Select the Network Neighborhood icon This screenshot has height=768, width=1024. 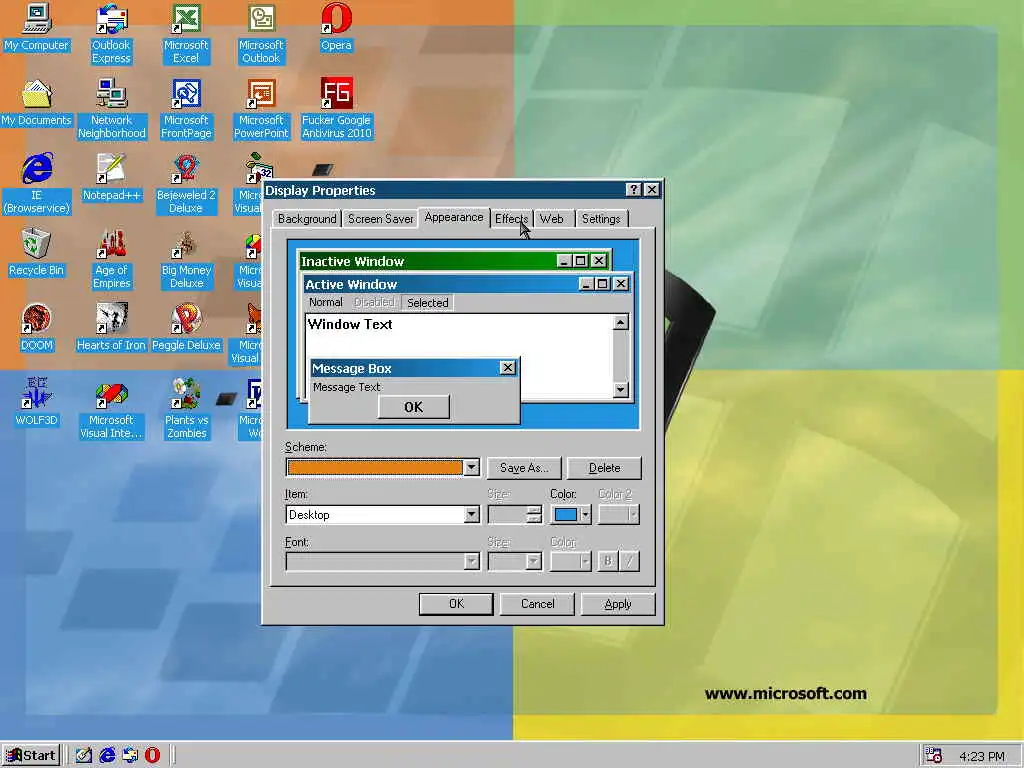coord(112,109)
